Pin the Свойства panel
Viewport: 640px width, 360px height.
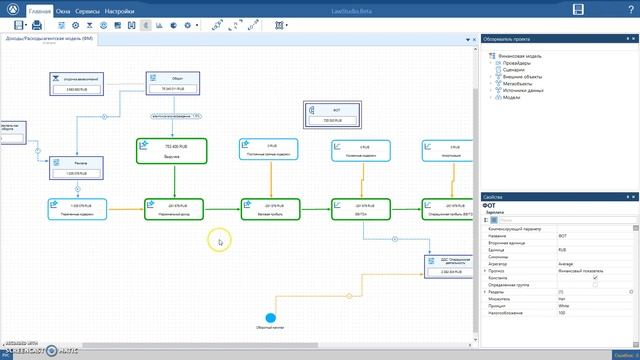[x=628, y=197]
